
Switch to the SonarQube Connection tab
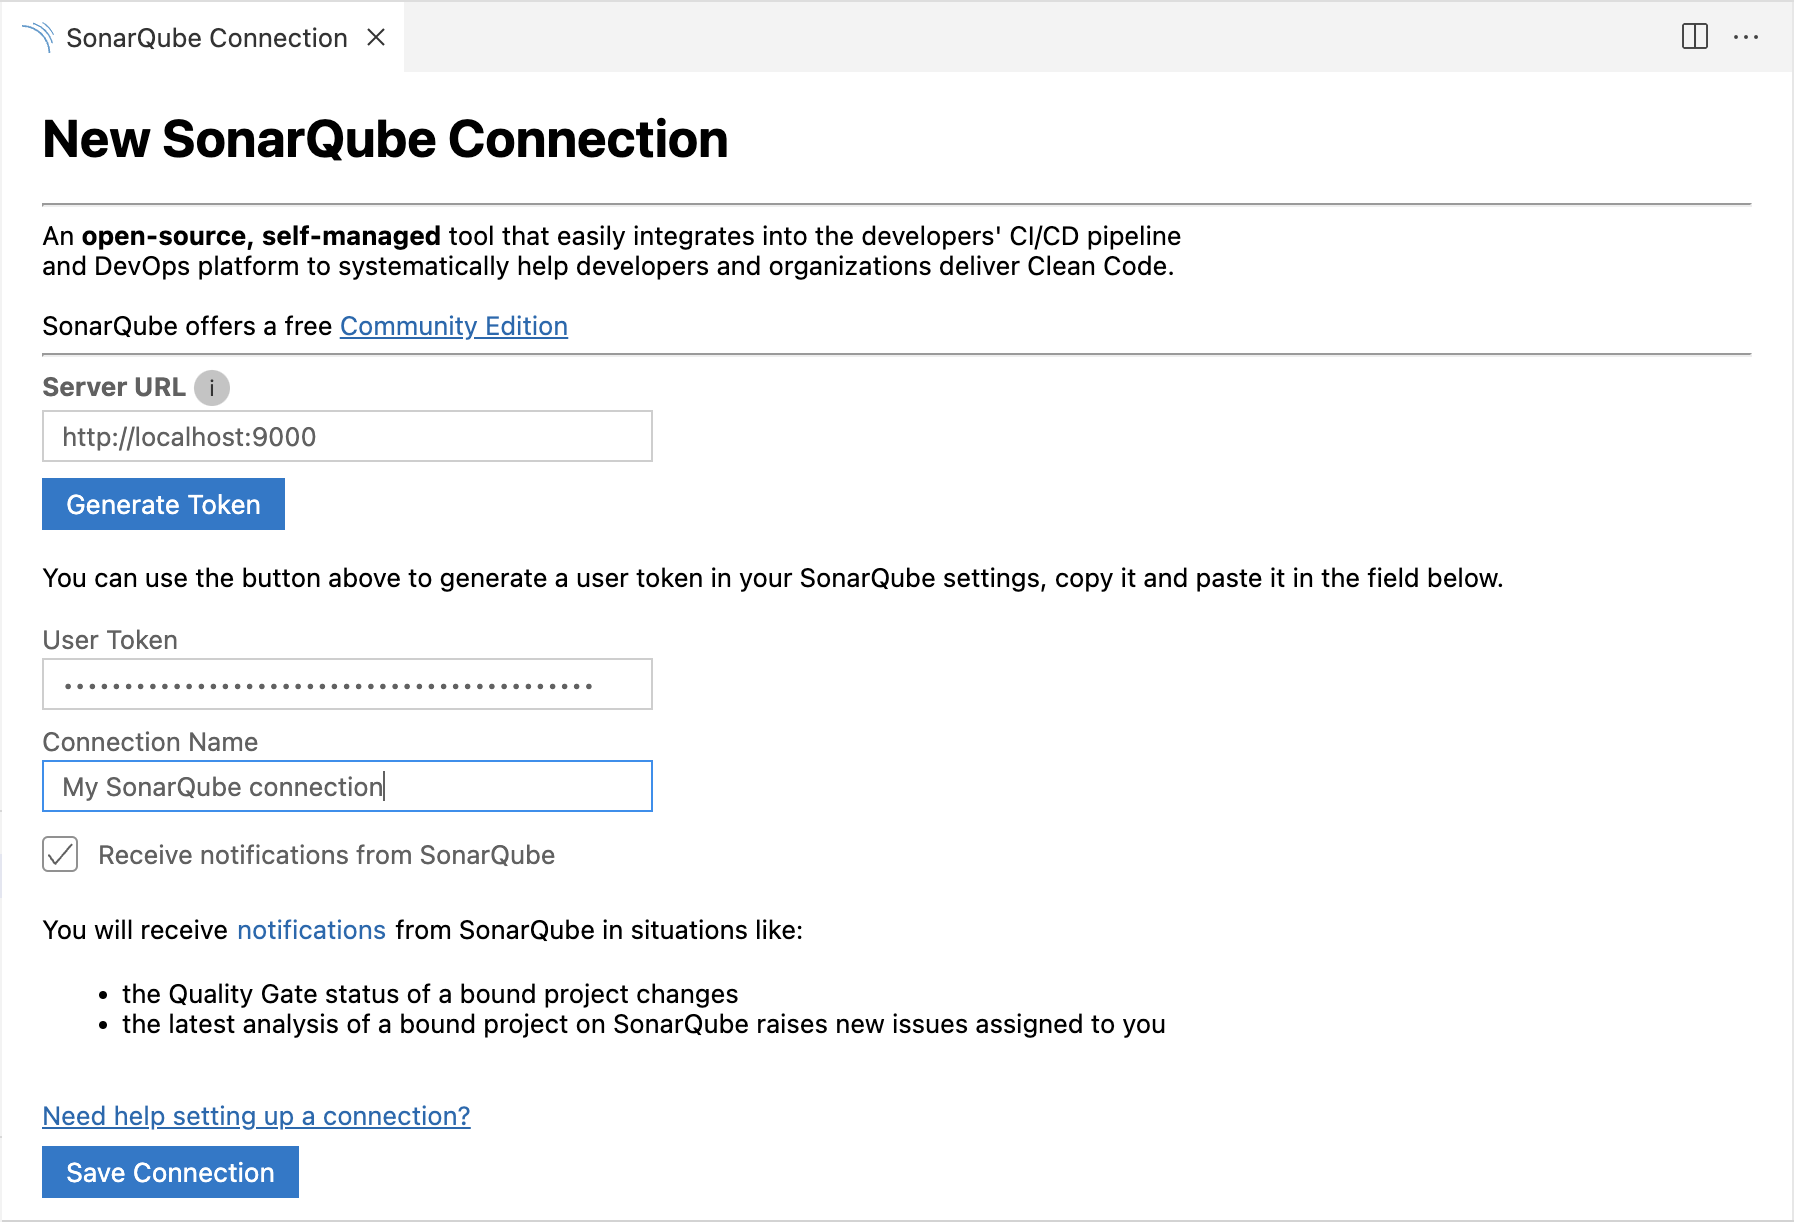(x=200, y=37)
